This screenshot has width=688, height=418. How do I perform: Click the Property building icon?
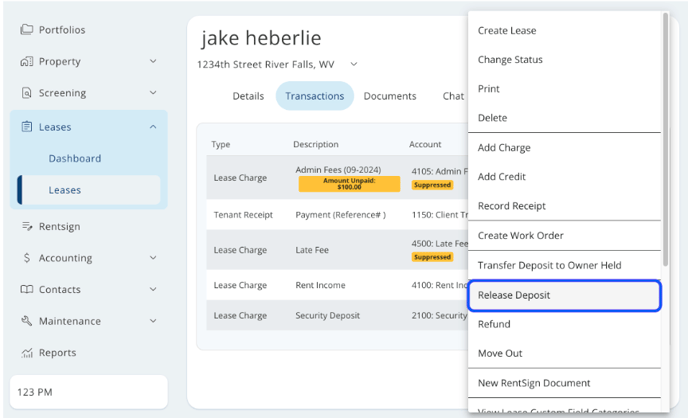click(x=27, y=62)
